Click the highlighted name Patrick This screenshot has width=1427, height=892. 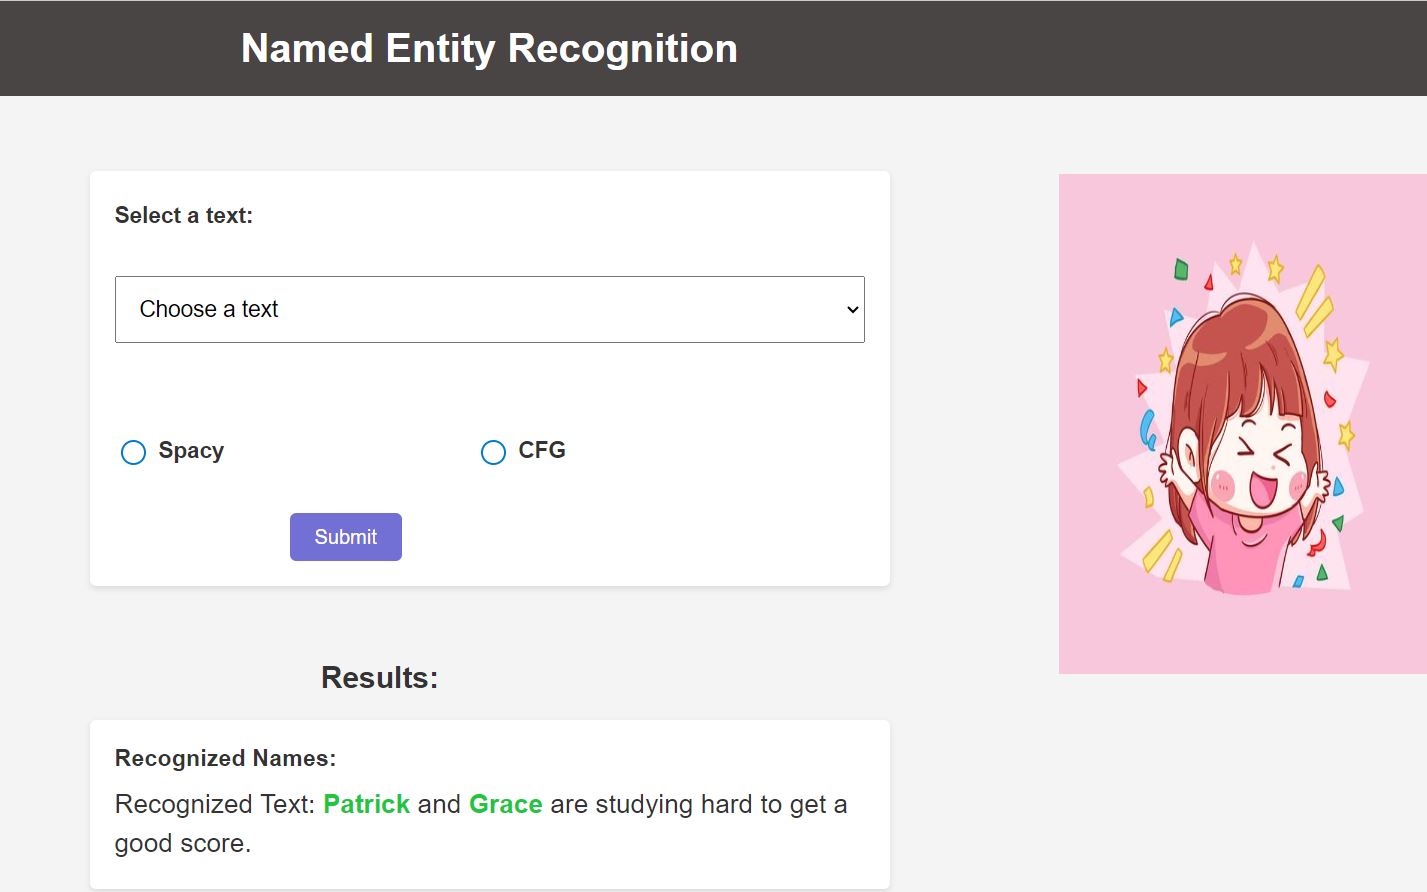click(x=366, y=804)
